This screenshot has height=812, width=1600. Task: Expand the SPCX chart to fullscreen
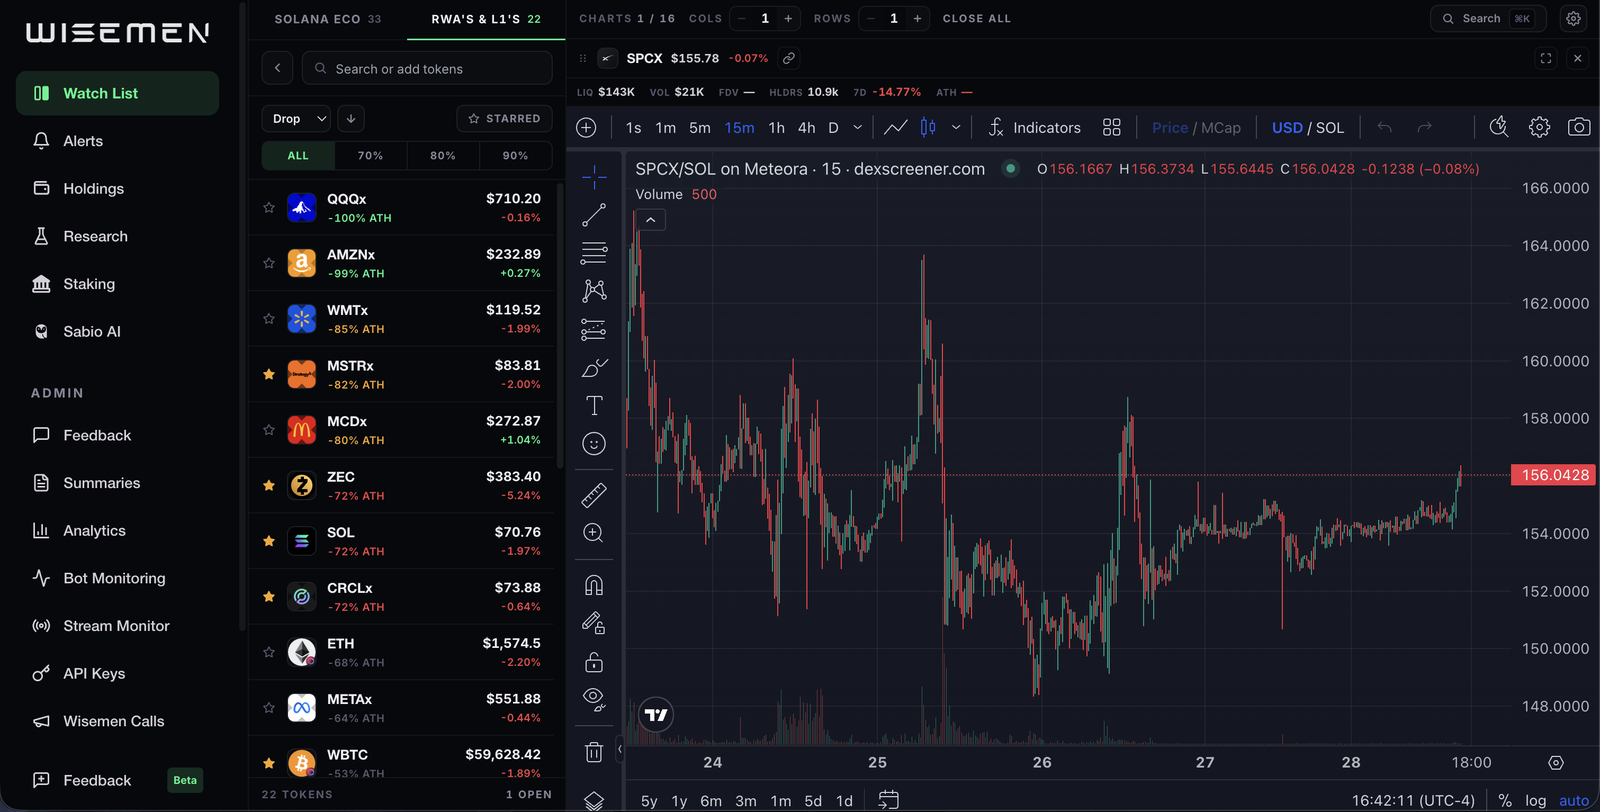click(x=1546, y=58)
